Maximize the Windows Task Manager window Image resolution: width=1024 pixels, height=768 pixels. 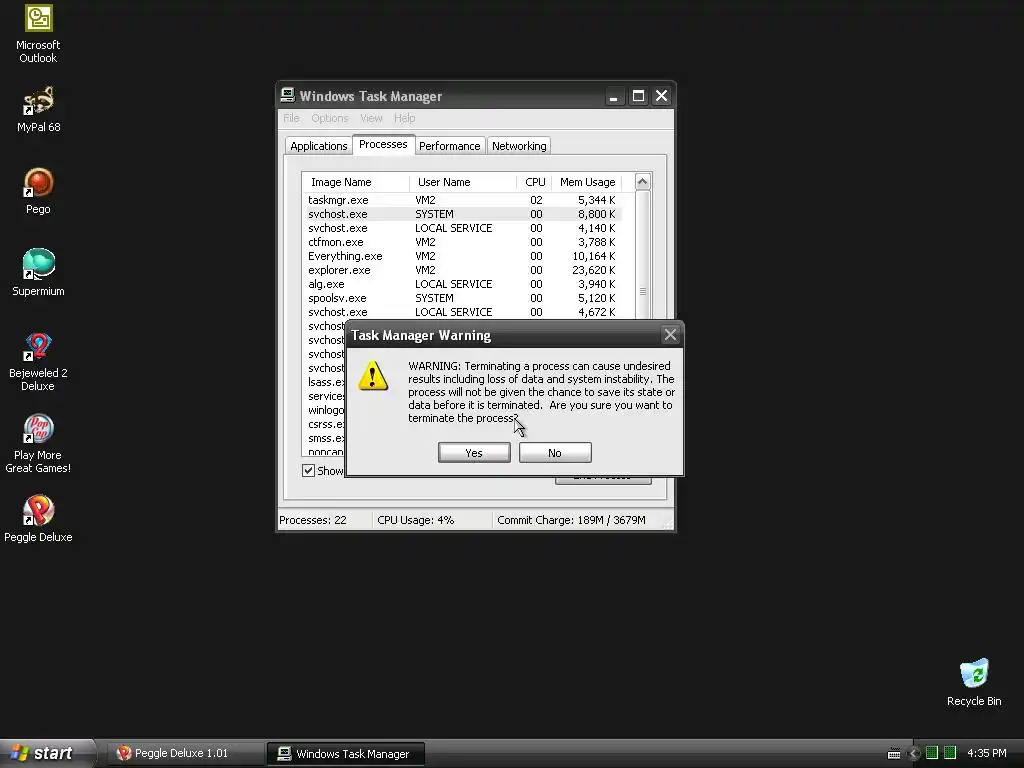pos(638,96)
